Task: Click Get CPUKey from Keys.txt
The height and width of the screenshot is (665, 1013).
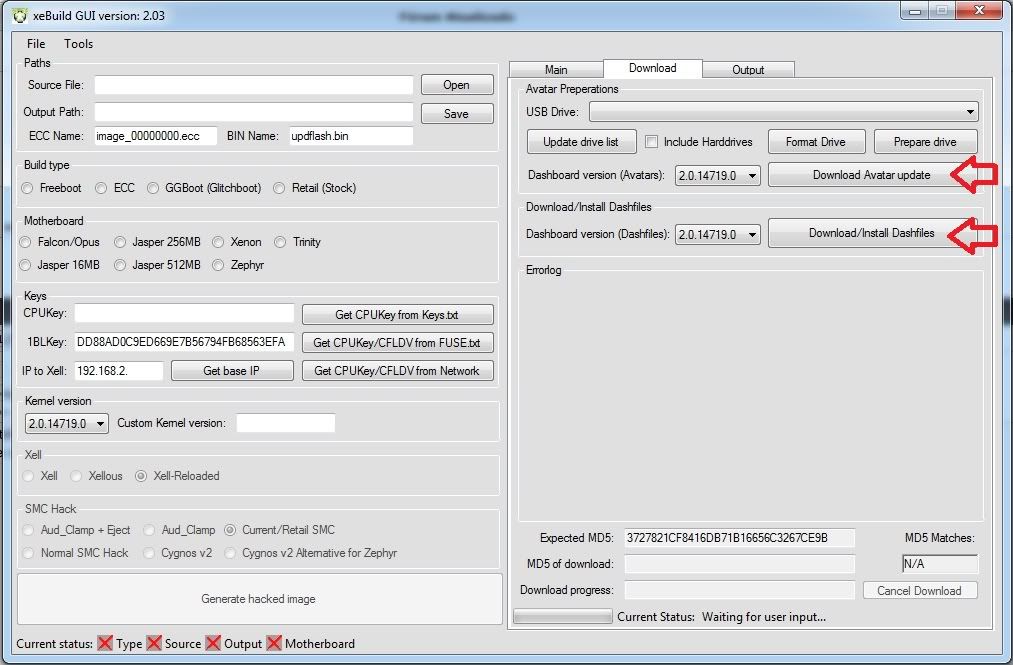Action: click(x=397, y=315)
